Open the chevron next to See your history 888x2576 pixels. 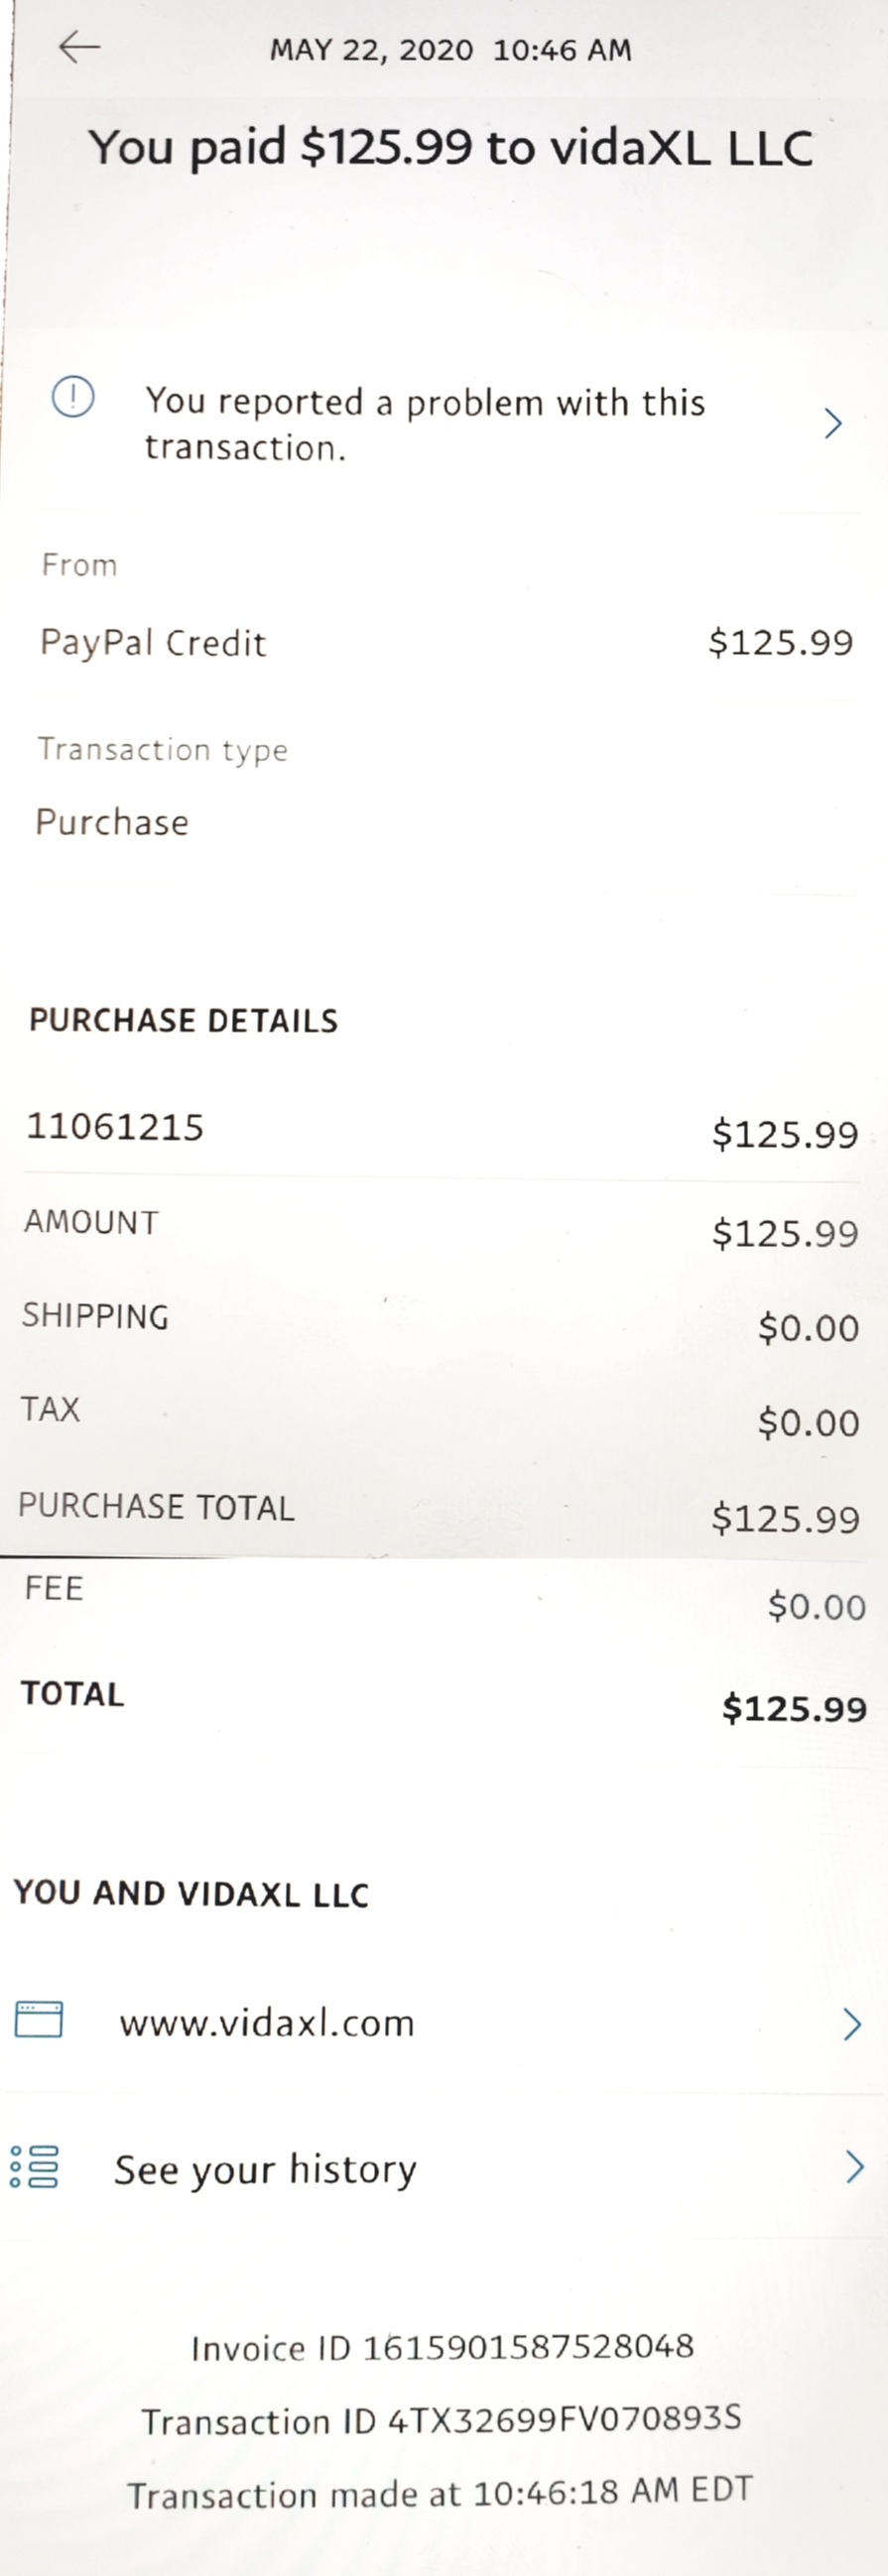point(854,2167)
